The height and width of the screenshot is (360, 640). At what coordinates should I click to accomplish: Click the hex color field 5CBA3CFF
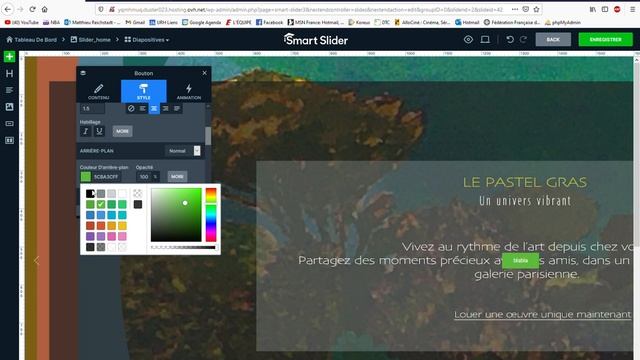[x=107, y=177]
